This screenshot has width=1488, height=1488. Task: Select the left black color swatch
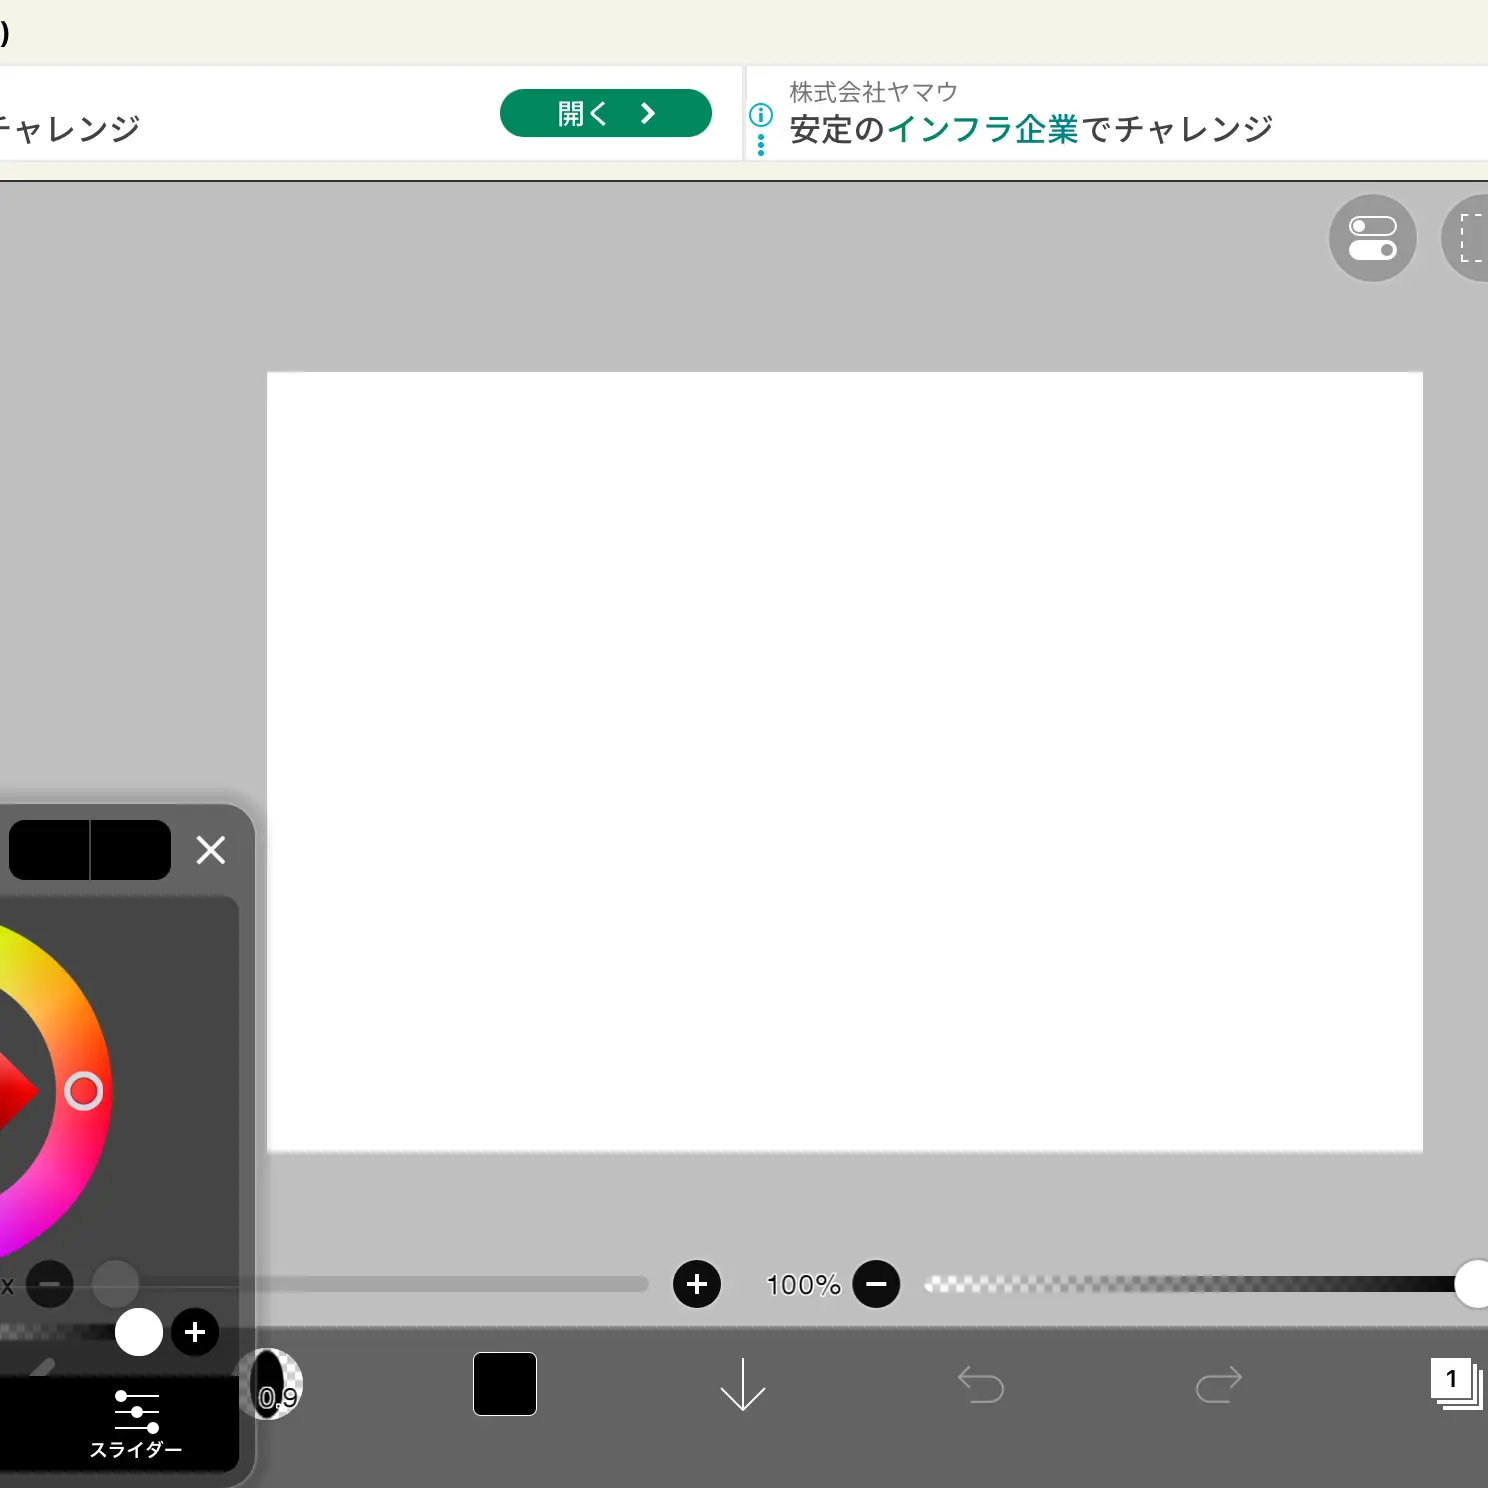coord(49,850)
